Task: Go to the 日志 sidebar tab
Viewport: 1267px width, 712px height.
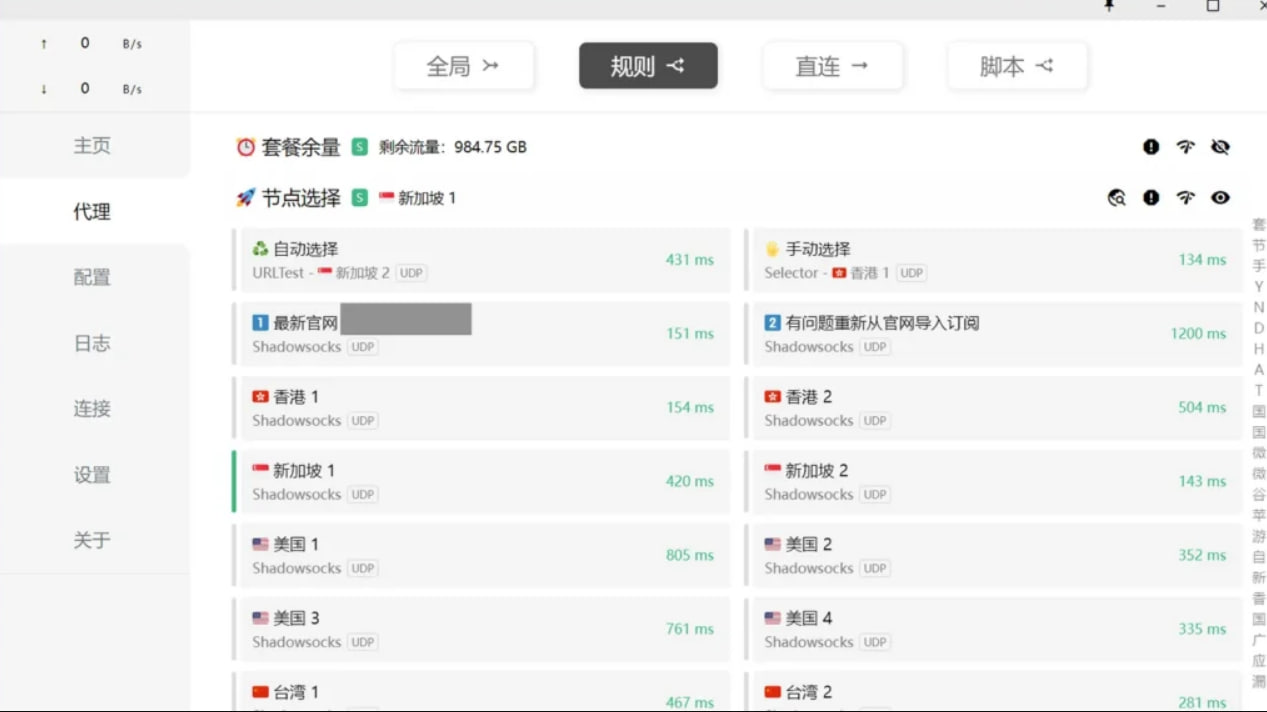Action: tap(92, 343)
